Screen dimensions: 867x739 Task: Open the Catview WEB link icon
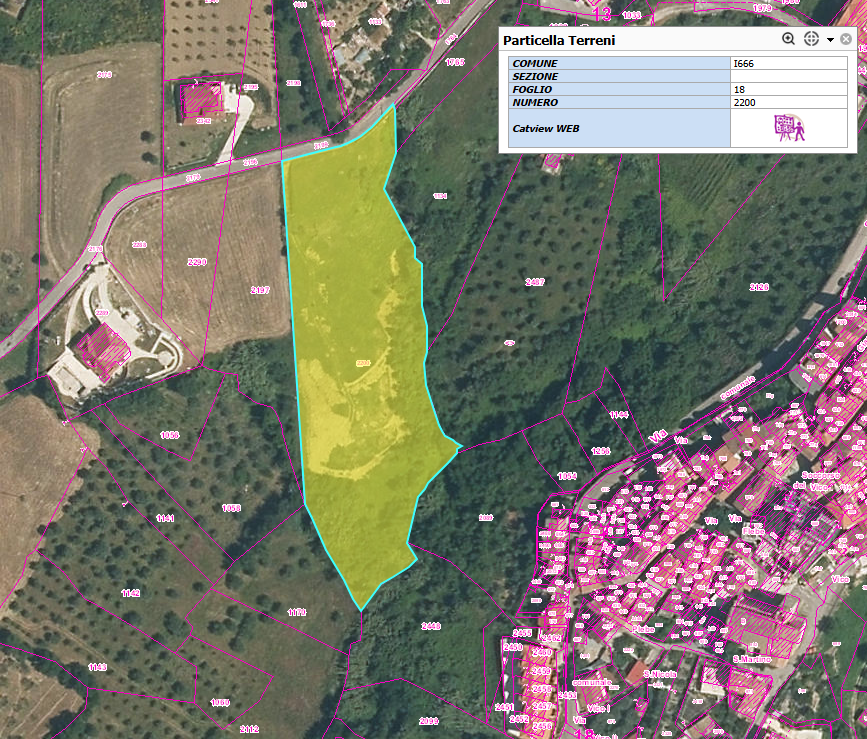[789, 129]
